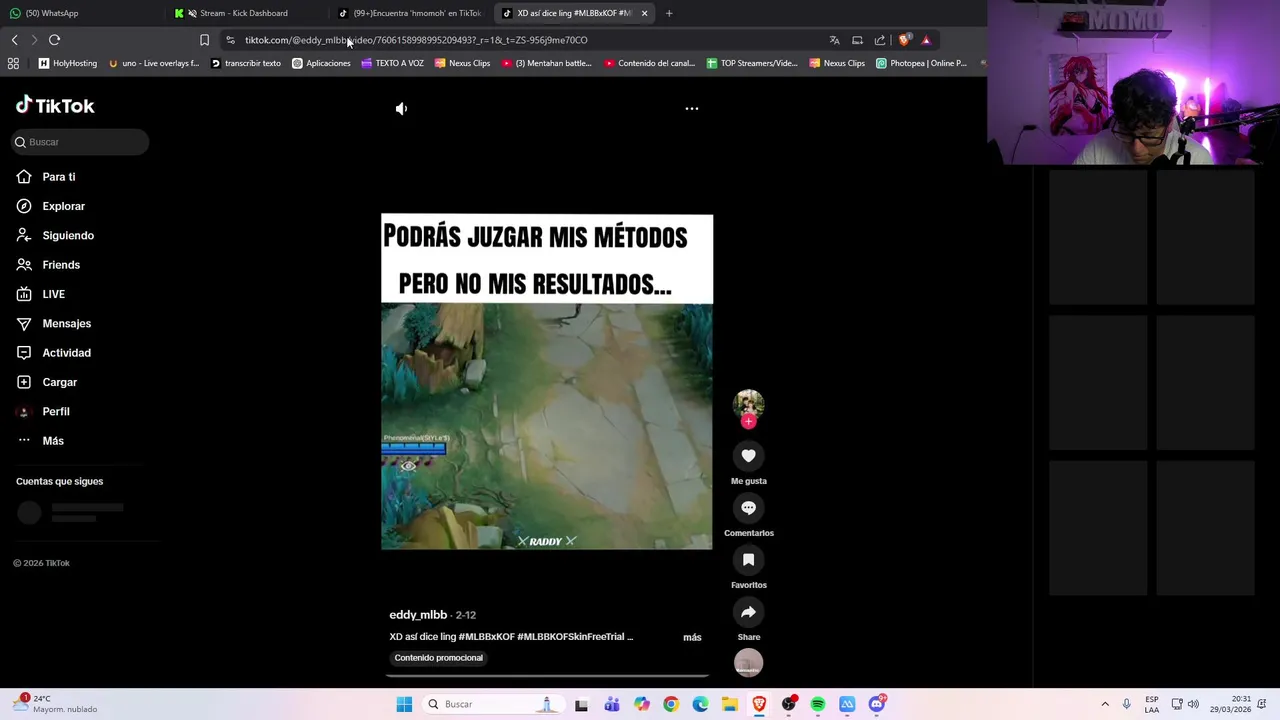Share the video using the arrow icon
This screenshot has width=1280, height=720.
(748, 612)
